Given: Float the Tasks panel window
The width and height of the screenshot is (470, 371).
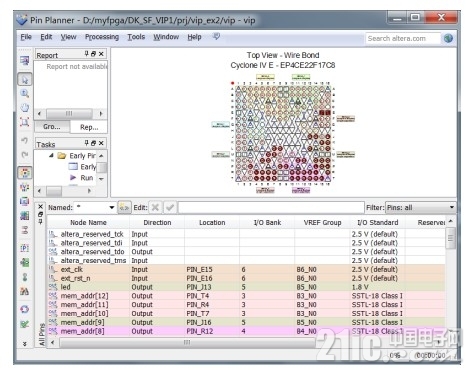Looking at the screenshot, I should (x=94, y=143).
